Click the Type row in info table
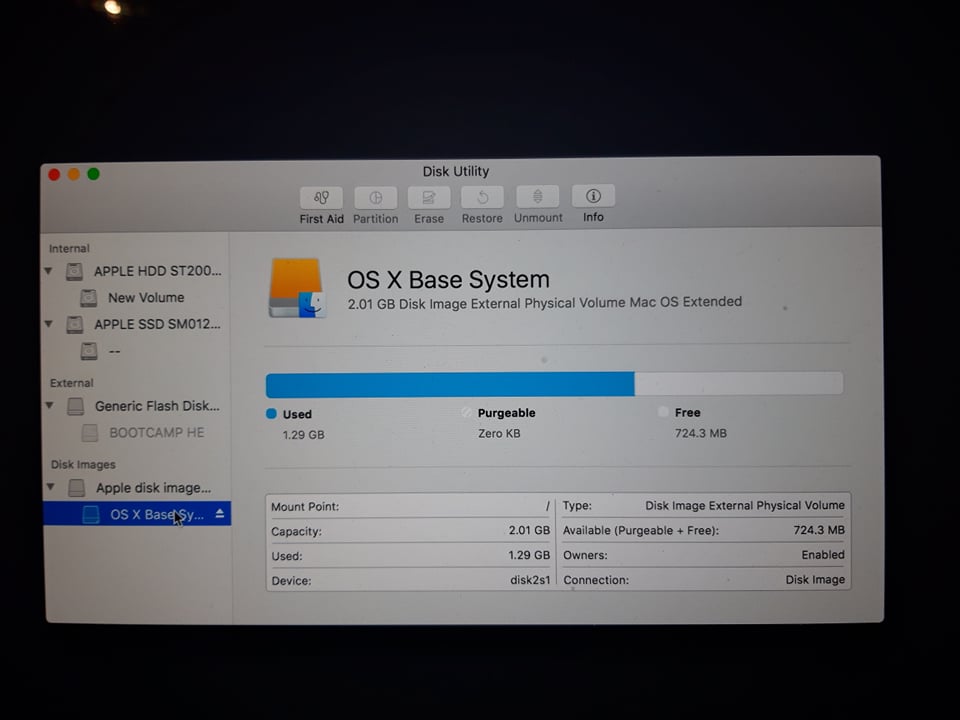This screenshot has width=960, height=720. (x=703, y=505)
